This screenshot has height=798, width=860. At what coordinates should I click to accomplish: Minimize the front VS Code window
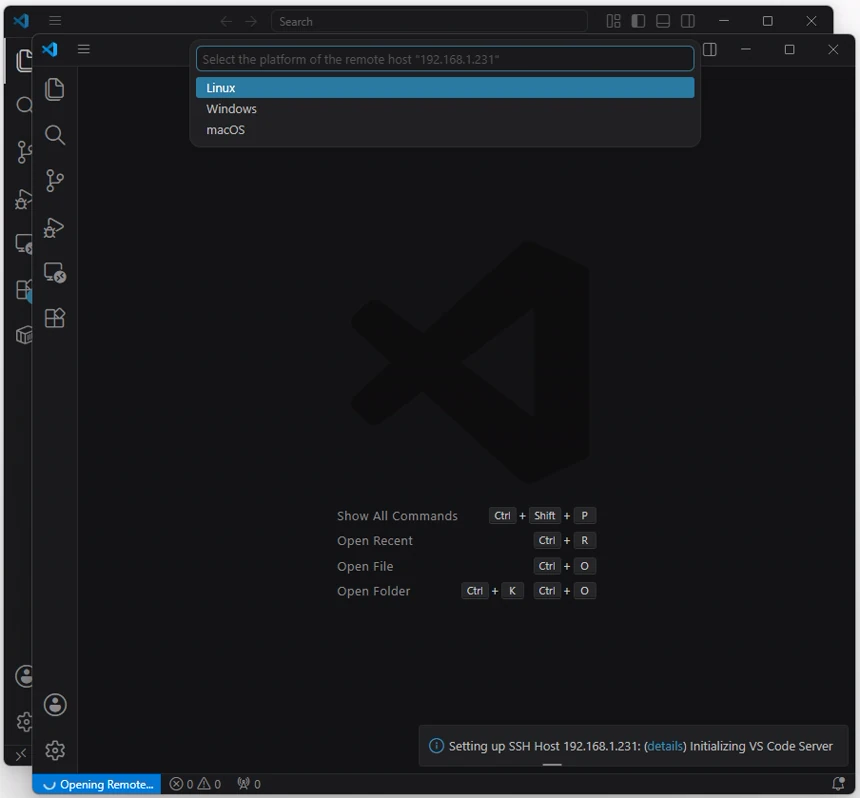(745, 49)
